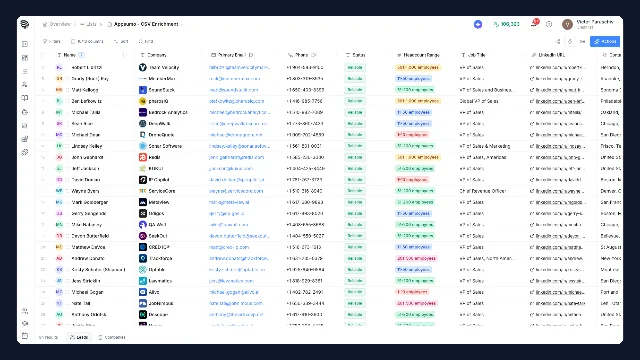This screenshot has height=360, width=640.
Task: Click the blue hexagon badge in header
Action: (x=478, y=24)
